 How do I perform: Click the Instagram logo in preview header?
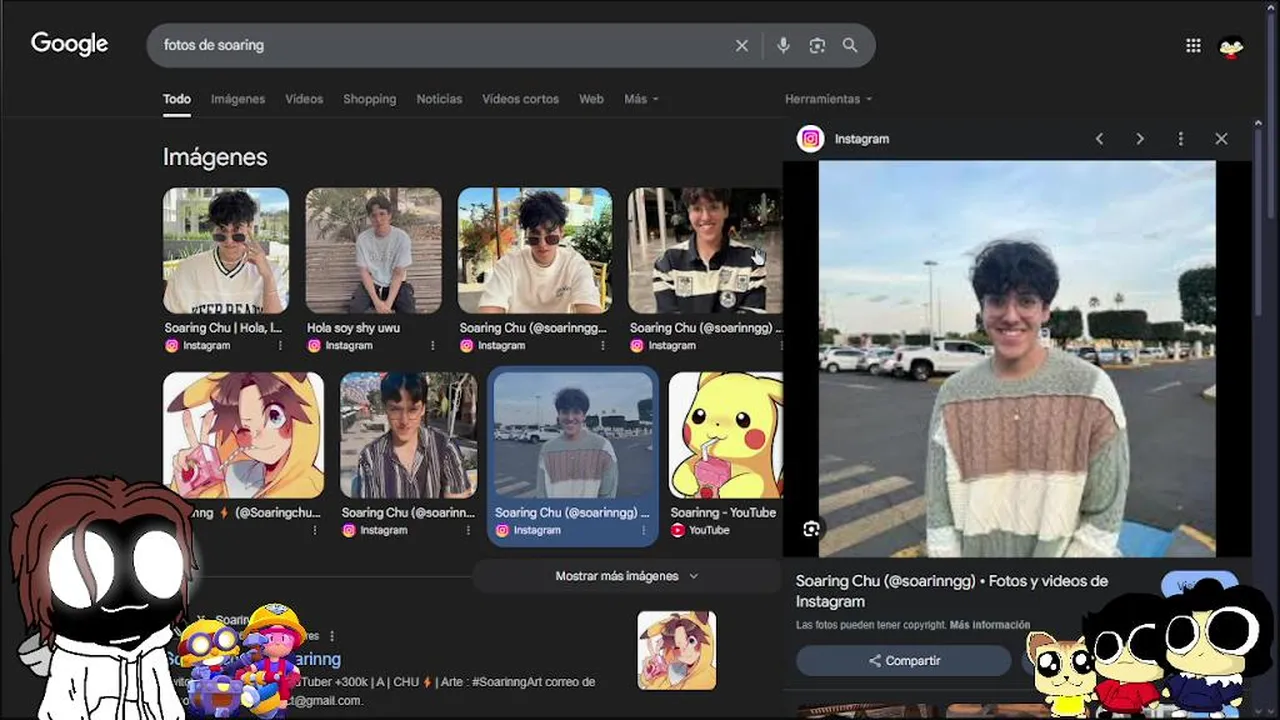[x=811, y=139]
